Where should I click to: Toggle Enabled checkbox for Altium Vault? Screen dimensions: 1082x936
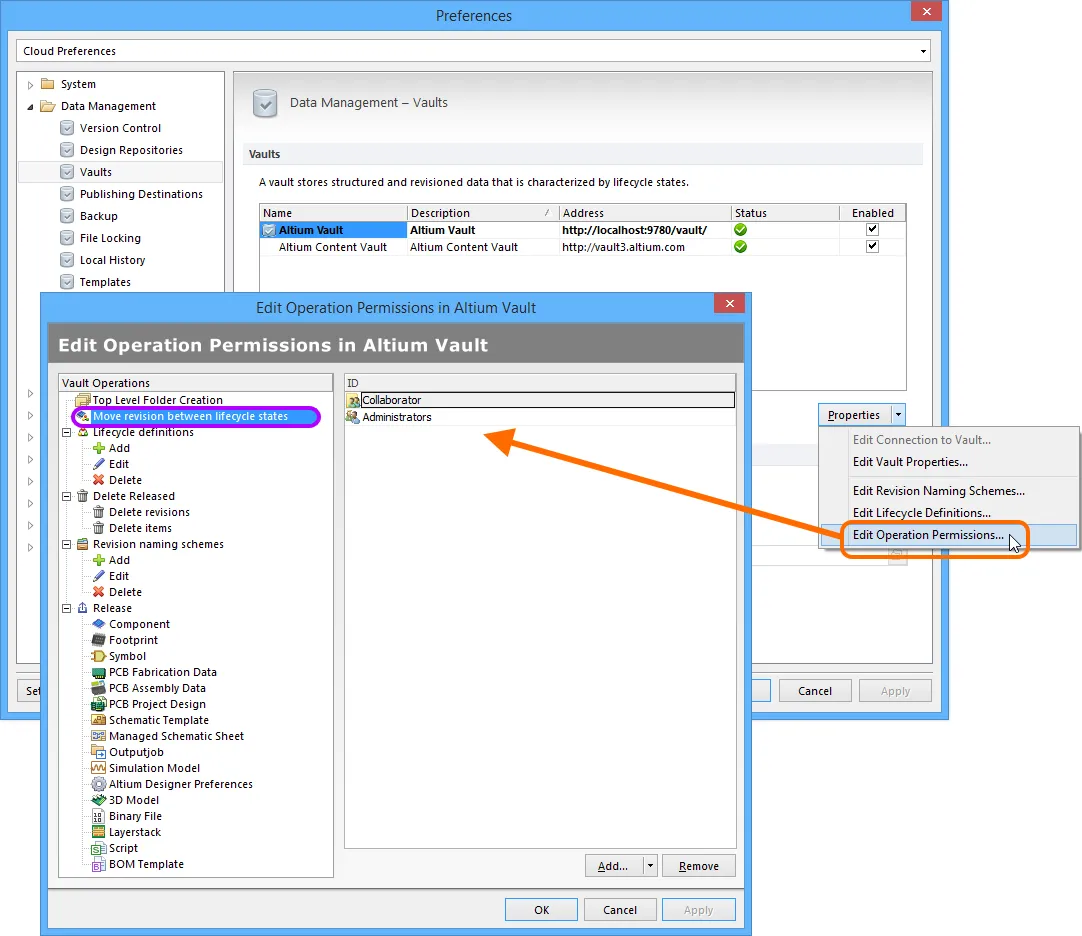point(872,229)
